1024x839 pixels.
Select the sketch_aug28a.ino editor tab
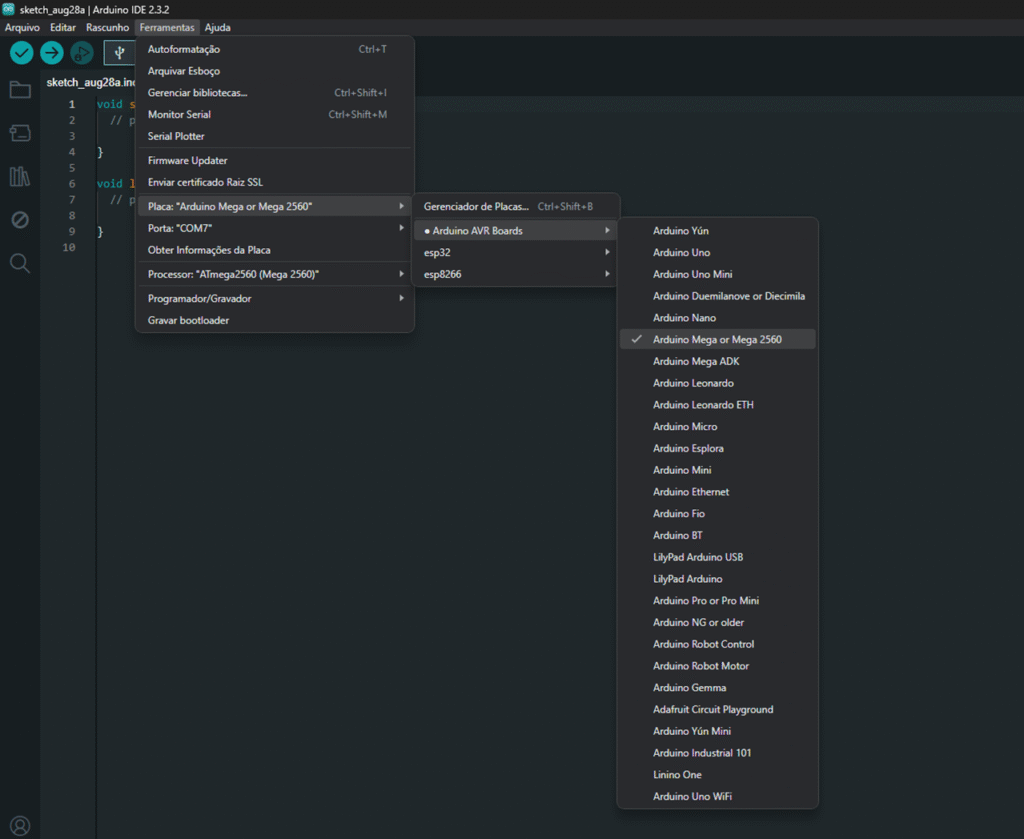point(90,82)
